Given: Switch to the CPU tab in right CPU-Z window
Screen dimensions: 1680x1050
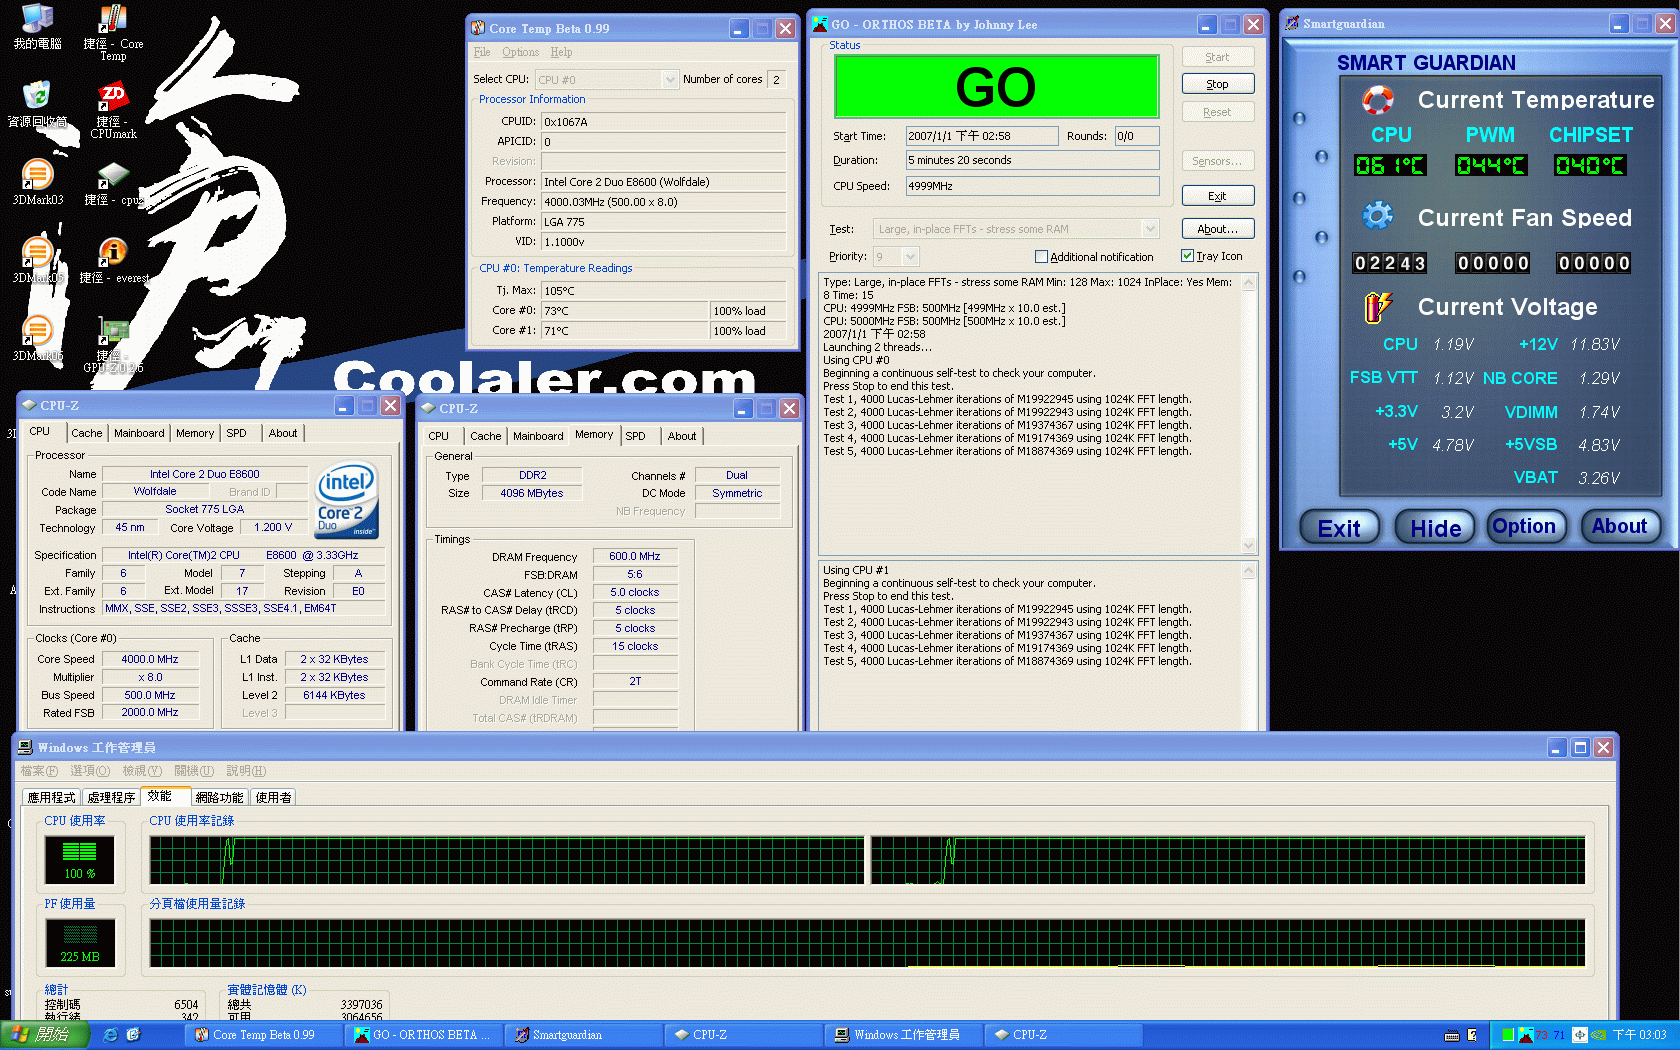Looking at the screenshot, I should tap(439, 436).
